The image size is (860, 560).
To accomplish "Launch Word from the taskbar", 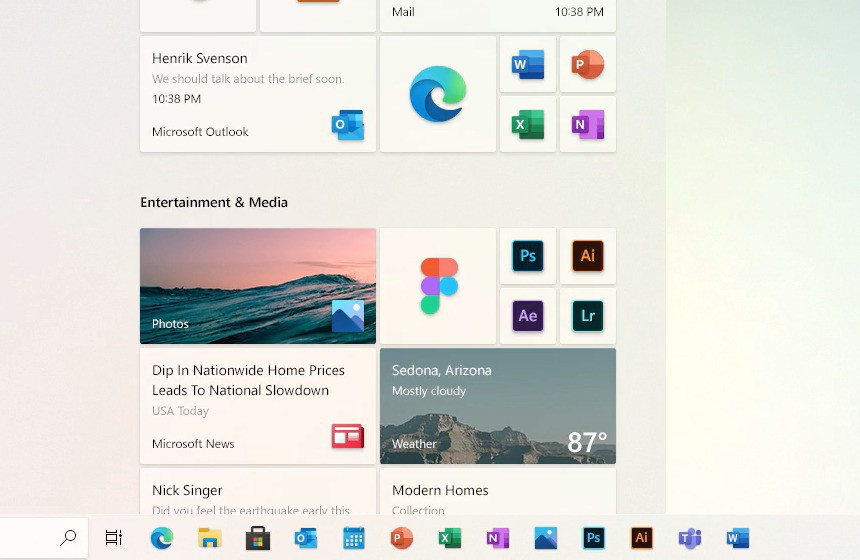I will click(738, 538).
